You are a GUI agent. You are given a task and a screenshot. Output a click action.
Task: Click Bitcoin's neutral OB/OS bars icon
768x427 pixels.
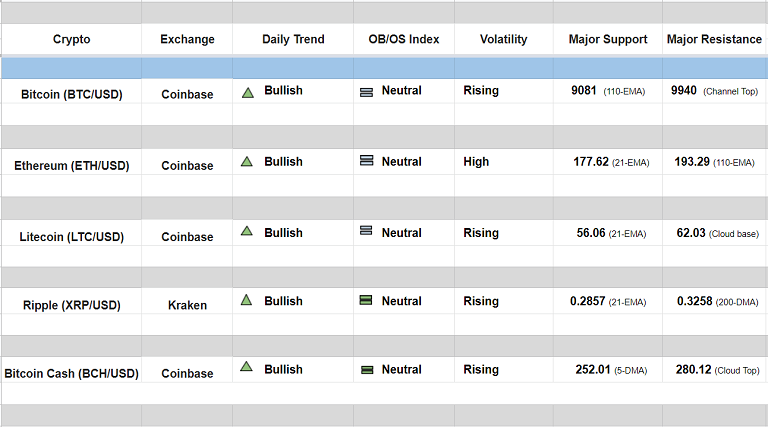point(366,92)
